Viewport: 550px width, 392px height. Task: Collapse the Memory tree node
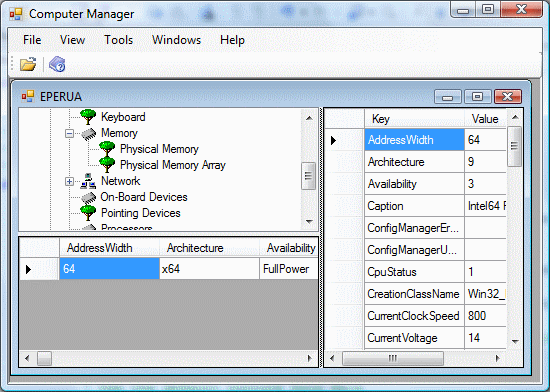click(69, 134)
